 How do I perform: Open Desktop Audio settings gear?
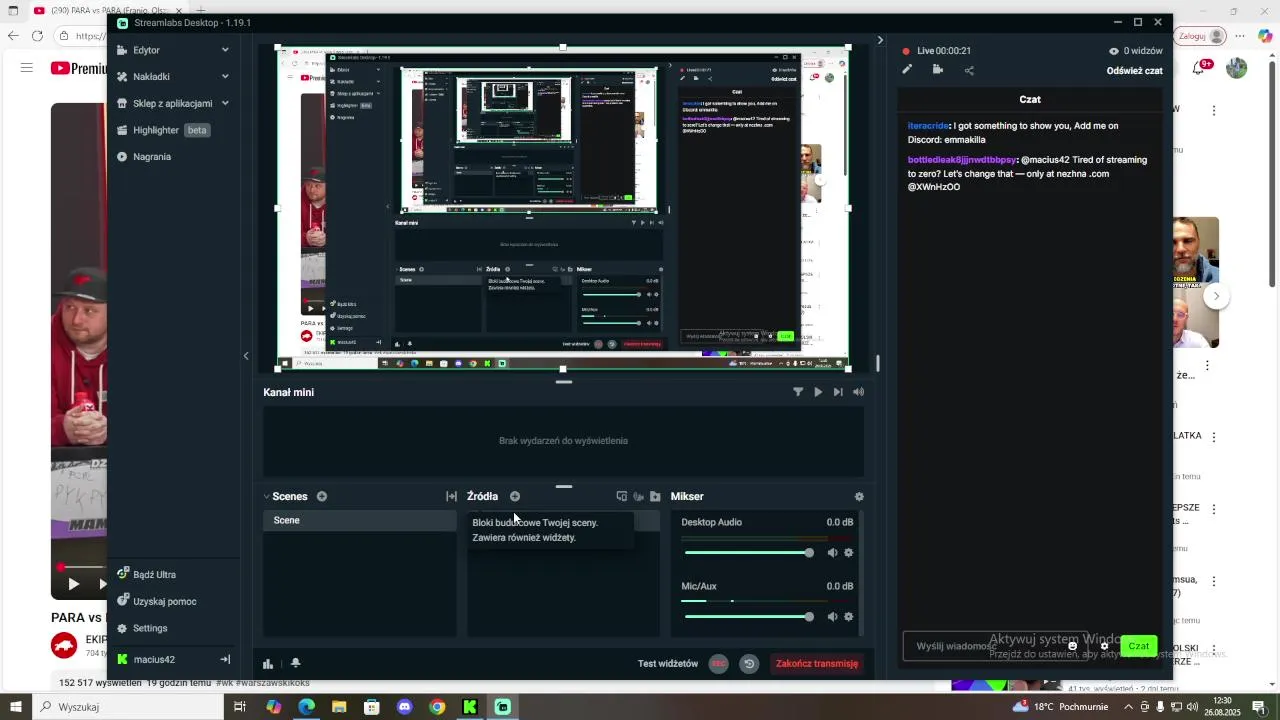pos(849,553)
